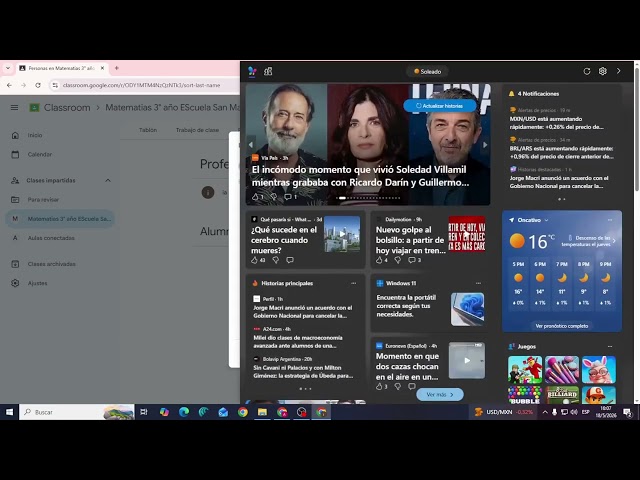Open 'Milei dio clases de macroeconomía' story

click(298, 342)
